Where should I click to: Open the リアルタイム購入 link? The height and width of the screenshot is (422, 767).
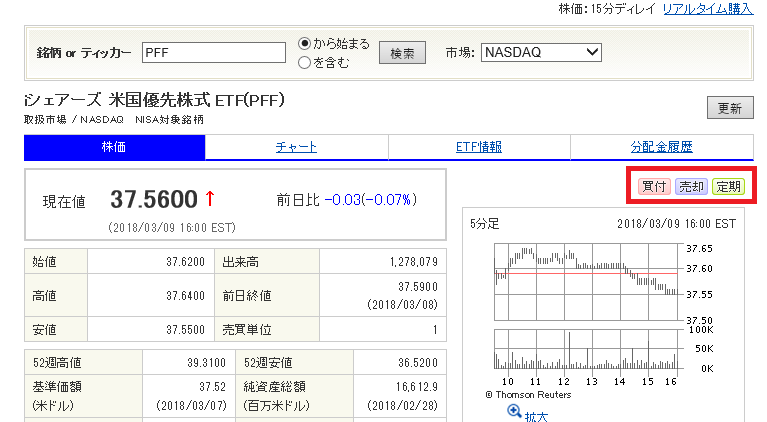click(x=708, y=9)
